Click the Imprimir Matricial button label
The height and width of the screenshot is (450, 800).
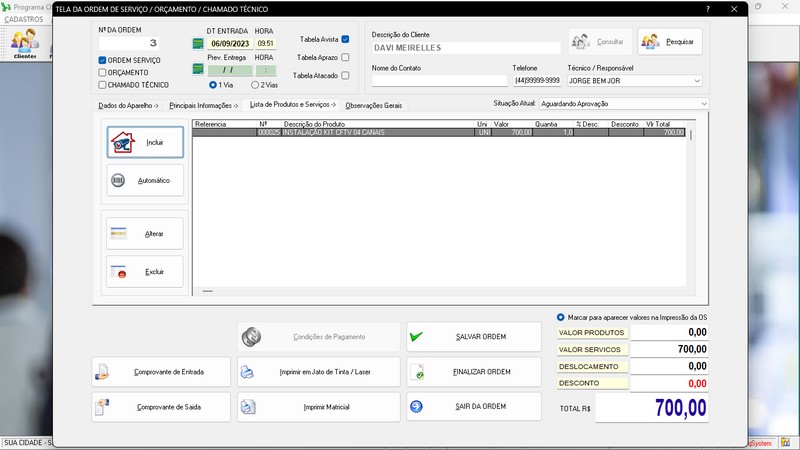[327, 407]
